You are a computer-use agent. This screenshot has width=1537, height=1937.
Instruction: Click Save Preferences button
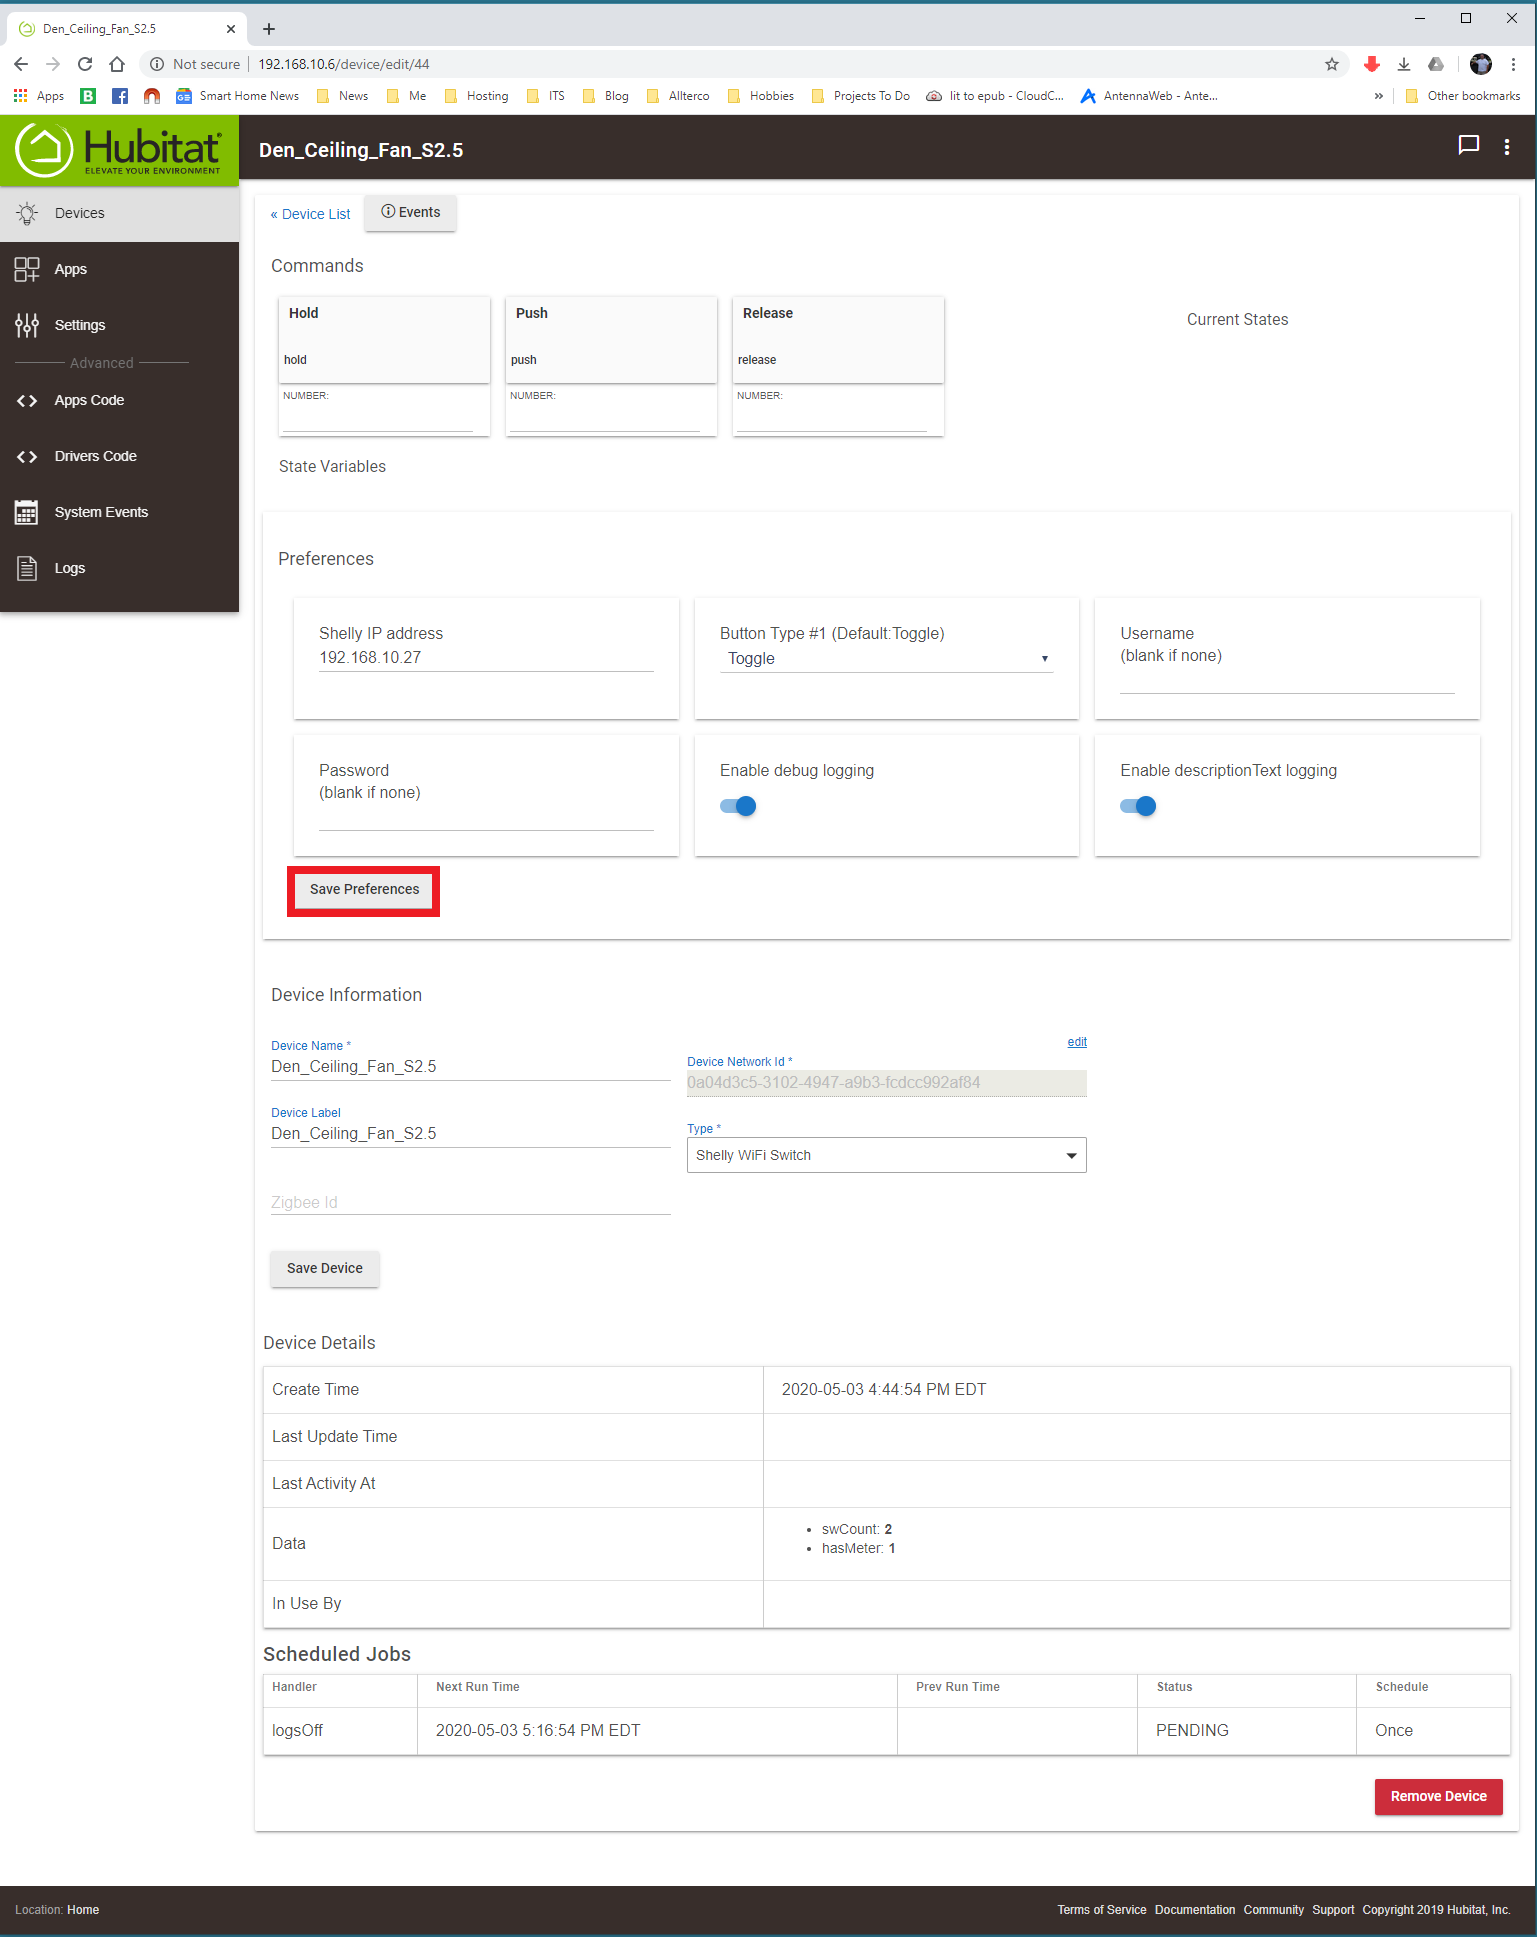pos(364,890)
